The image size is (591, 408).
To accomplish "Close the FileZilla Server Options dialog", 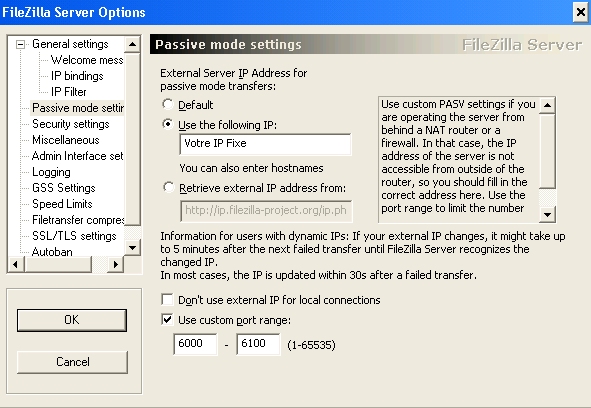I will 580,12.
